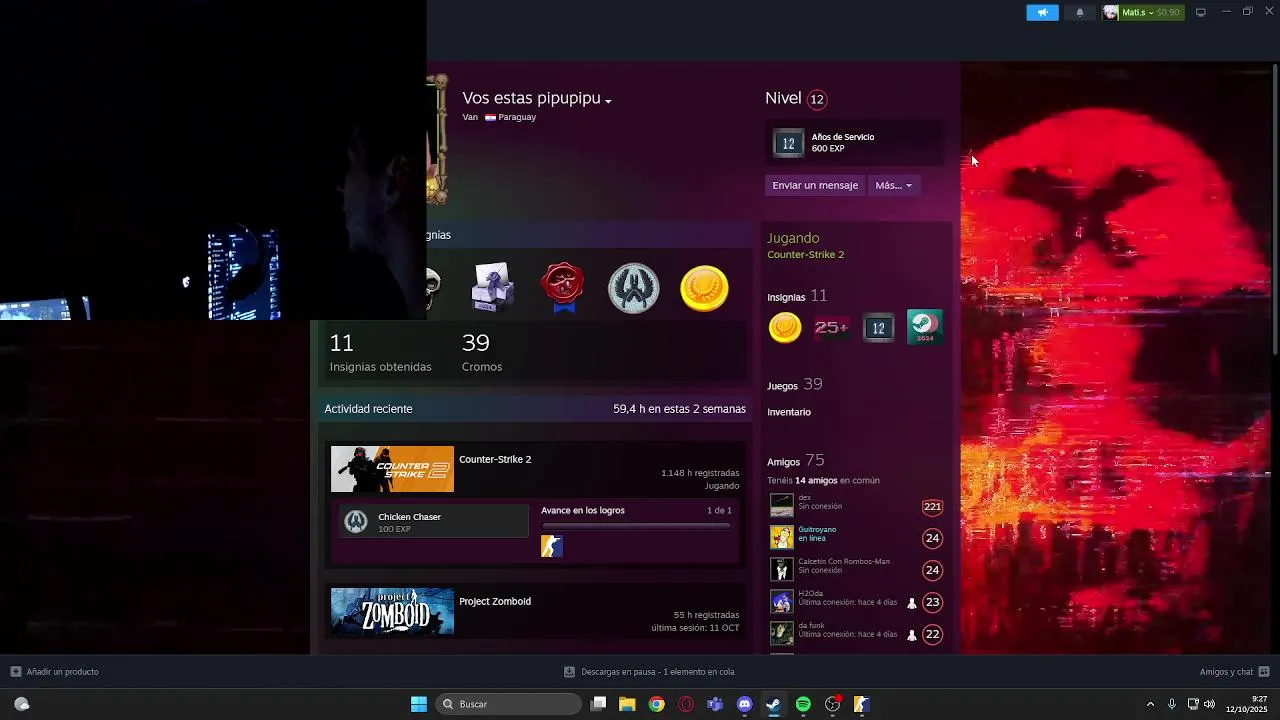
Task: Click the Buscar taskbar search field
Action: tap(510, 704)
